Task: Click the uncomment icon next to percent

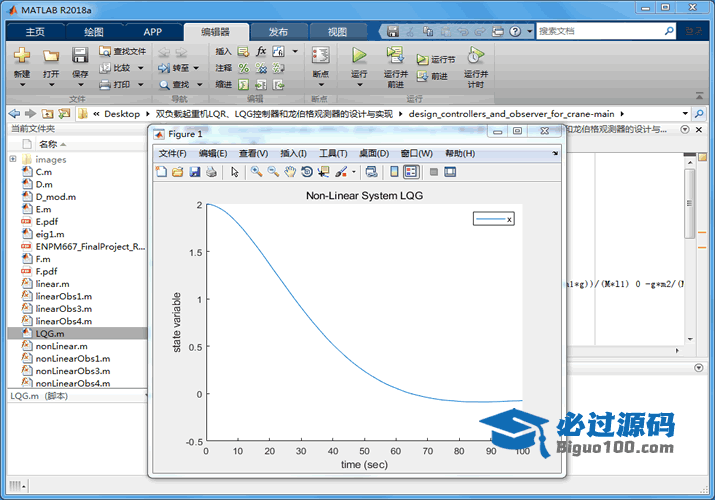Action: coord(261,68)
